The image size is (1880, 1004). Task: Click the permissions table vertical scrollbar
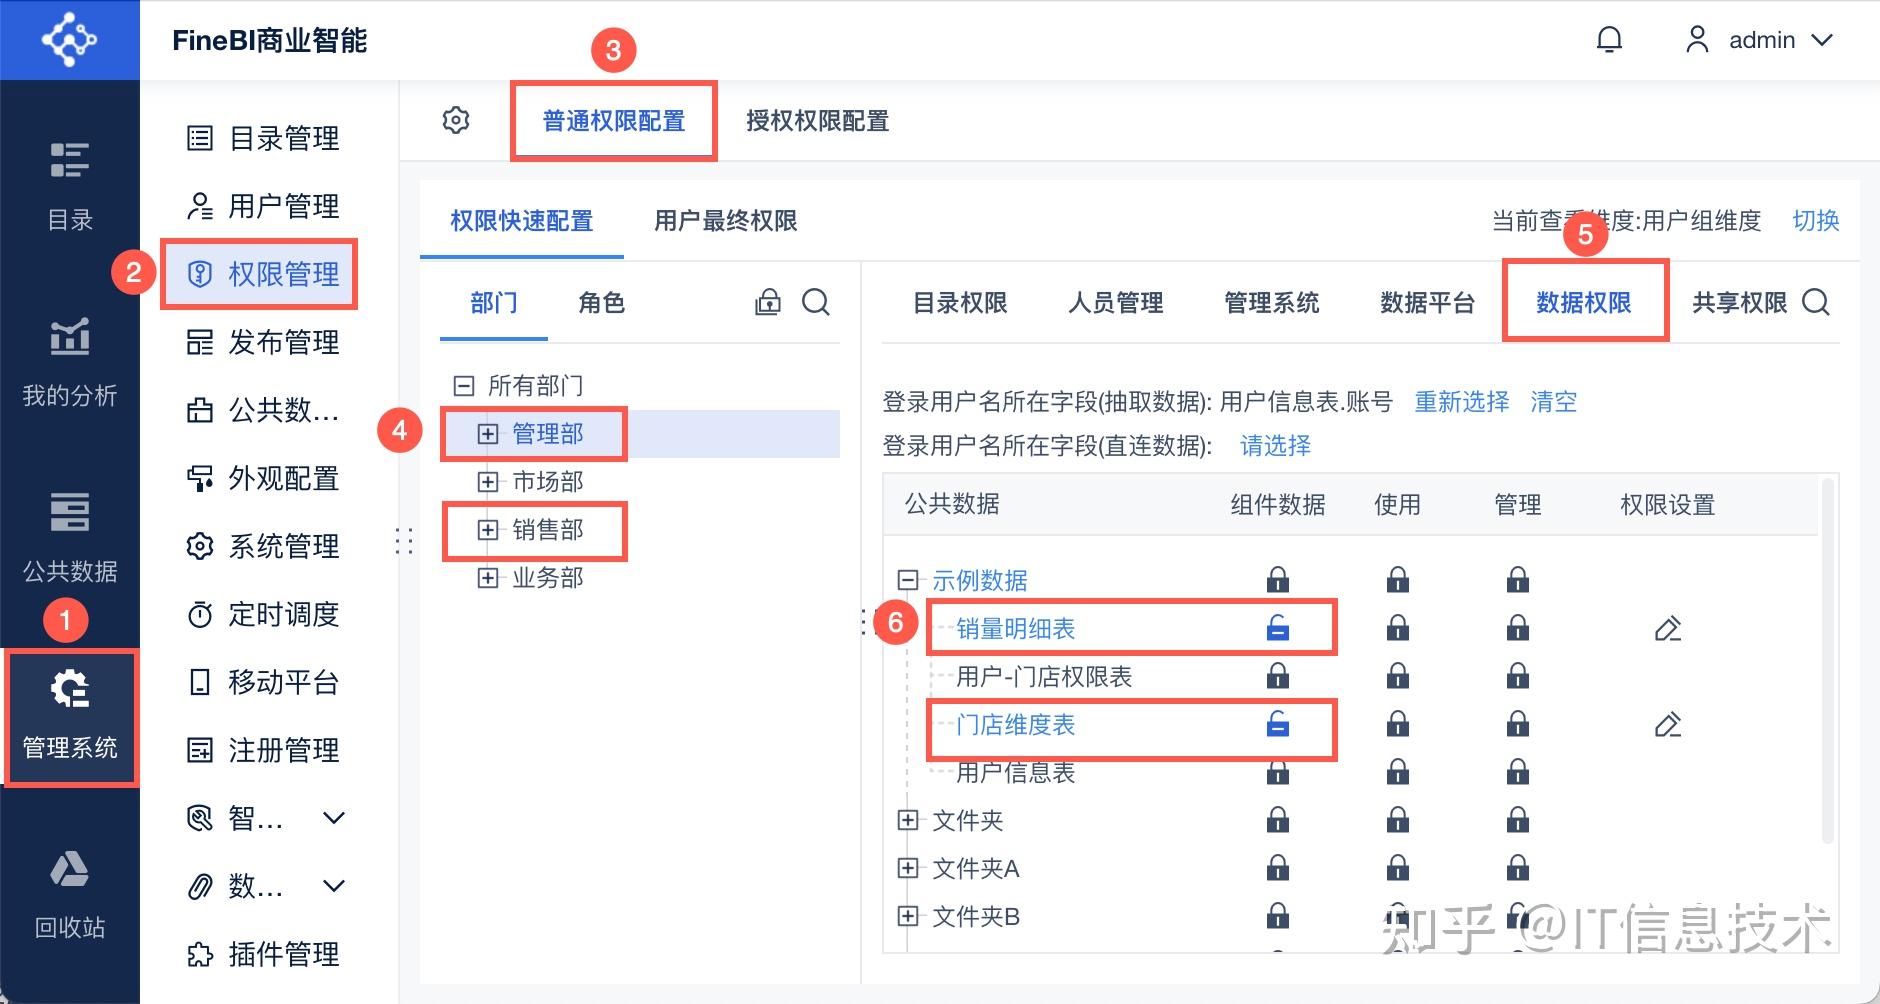[1828, 660]
